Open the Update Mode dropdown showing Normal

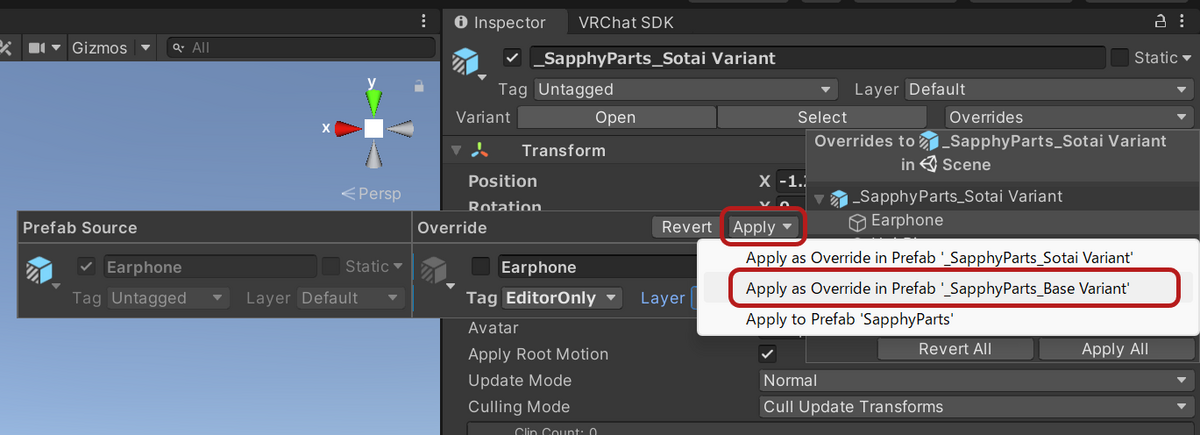(975, 381)
